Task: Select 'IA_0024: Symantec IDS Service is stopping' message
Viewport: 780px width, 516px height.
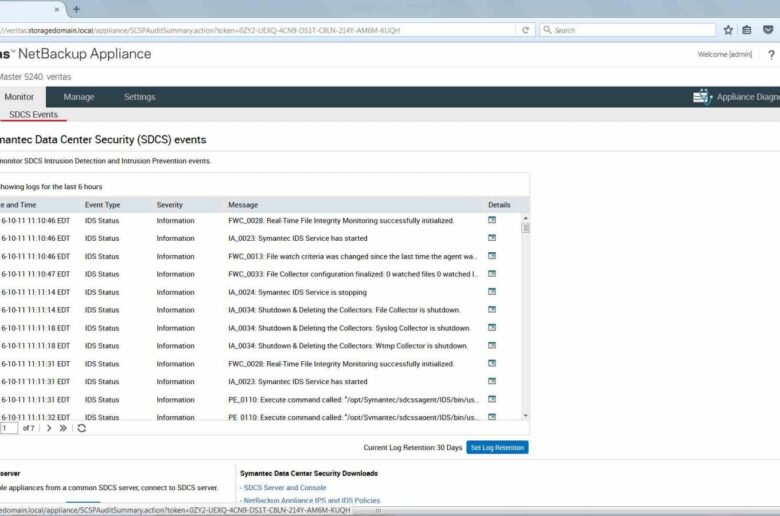Action: (297, 292)
